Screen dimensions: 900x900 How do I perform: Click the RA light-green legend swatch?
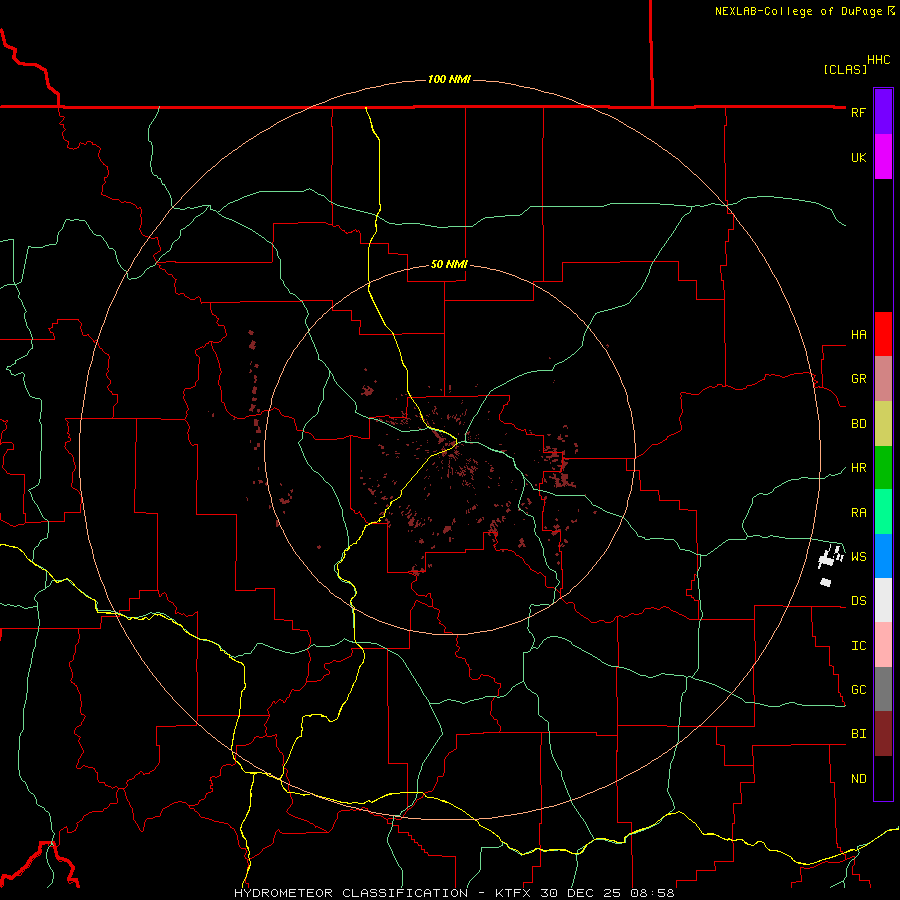(x=883, y=512)
